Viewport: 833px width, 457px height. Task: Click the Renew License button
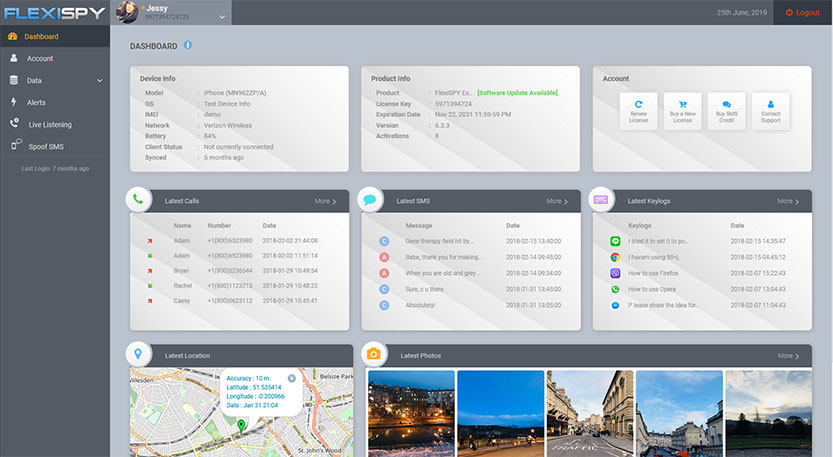pyautogui.click(x=638, y=111)
